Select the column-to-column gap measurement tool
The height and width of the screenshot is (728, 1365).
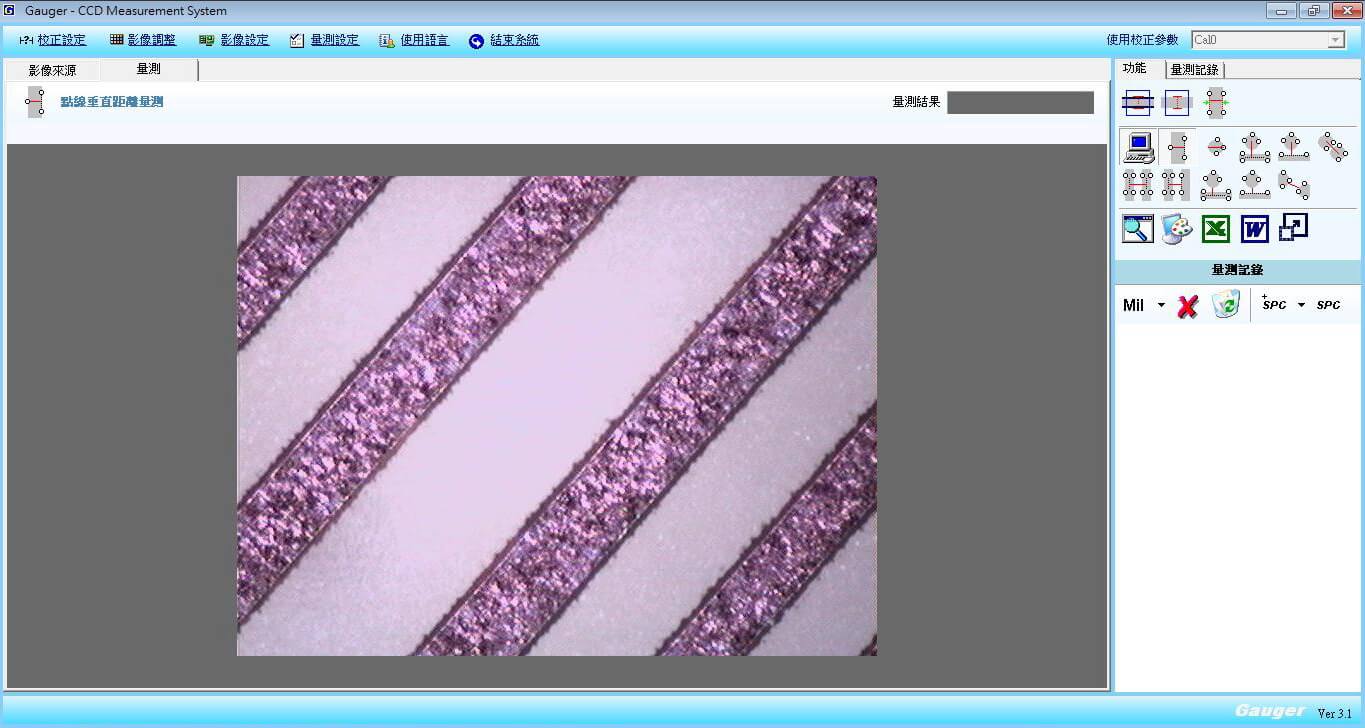1176,185
